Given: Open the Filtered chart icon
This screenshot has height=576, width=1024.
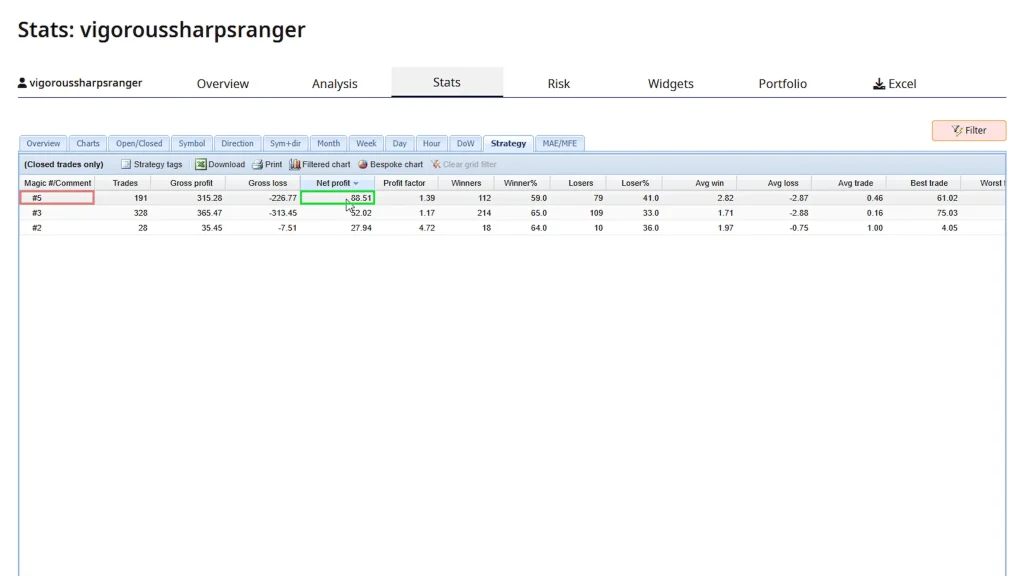Looking at the screenshot, I should [295, 164].
